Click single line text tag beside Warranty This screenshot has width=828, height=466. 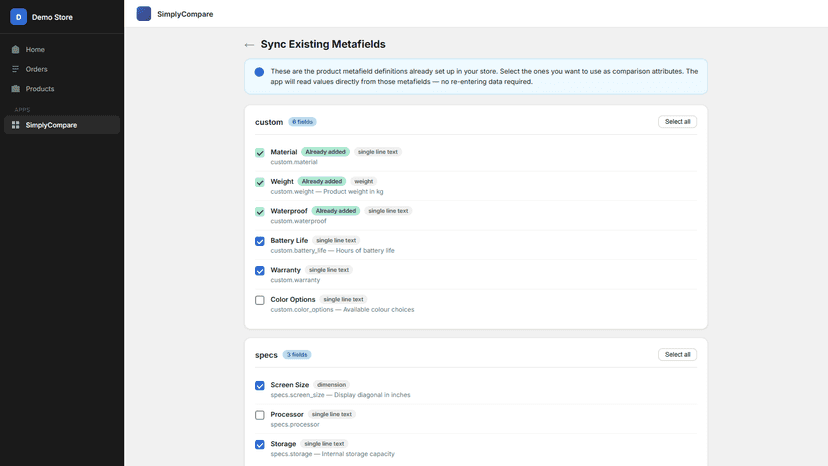tap(329, 270)
